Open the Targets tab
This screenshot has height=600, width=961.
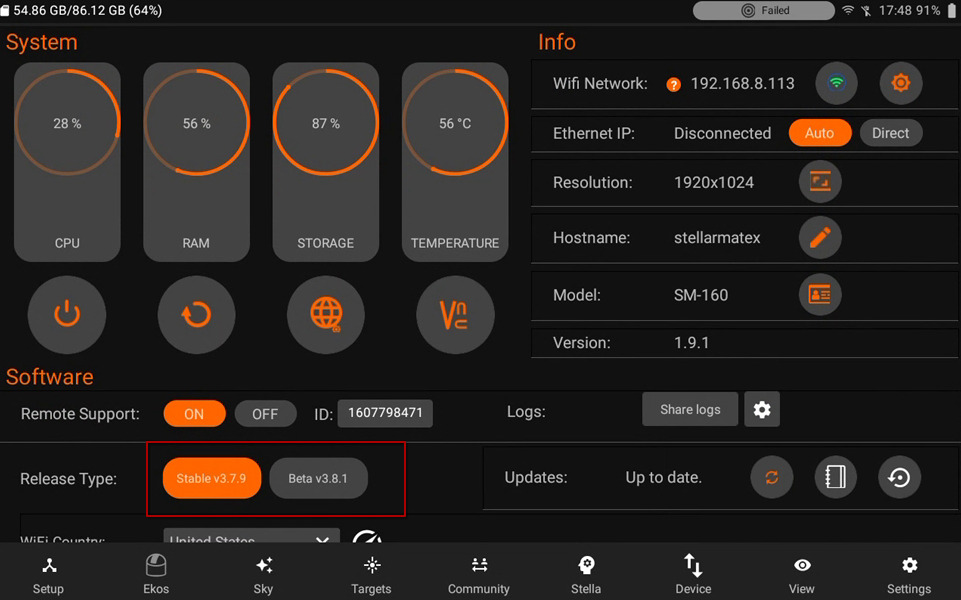pyautogui.click(x=371, y=574)
